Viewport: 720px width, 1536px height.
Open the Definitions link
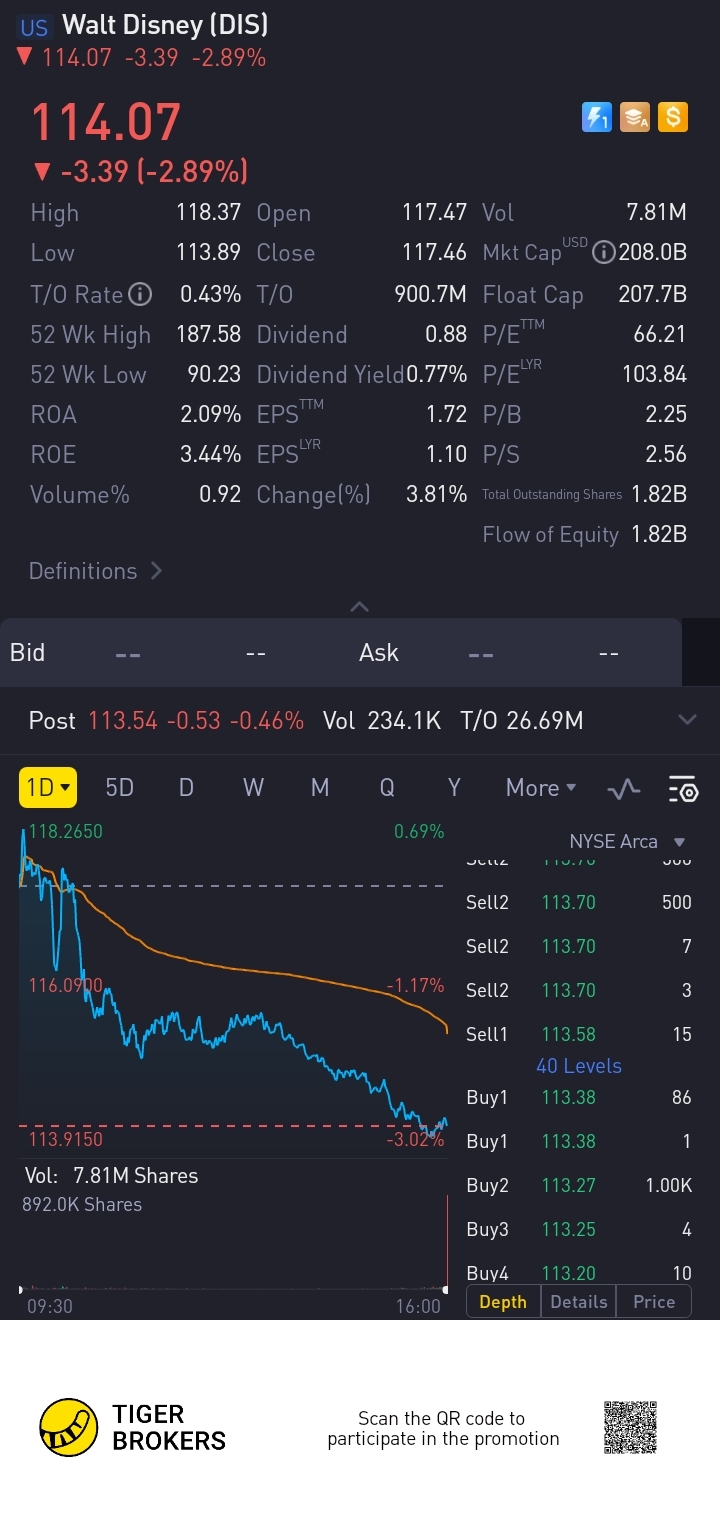[x=95, y=571]
